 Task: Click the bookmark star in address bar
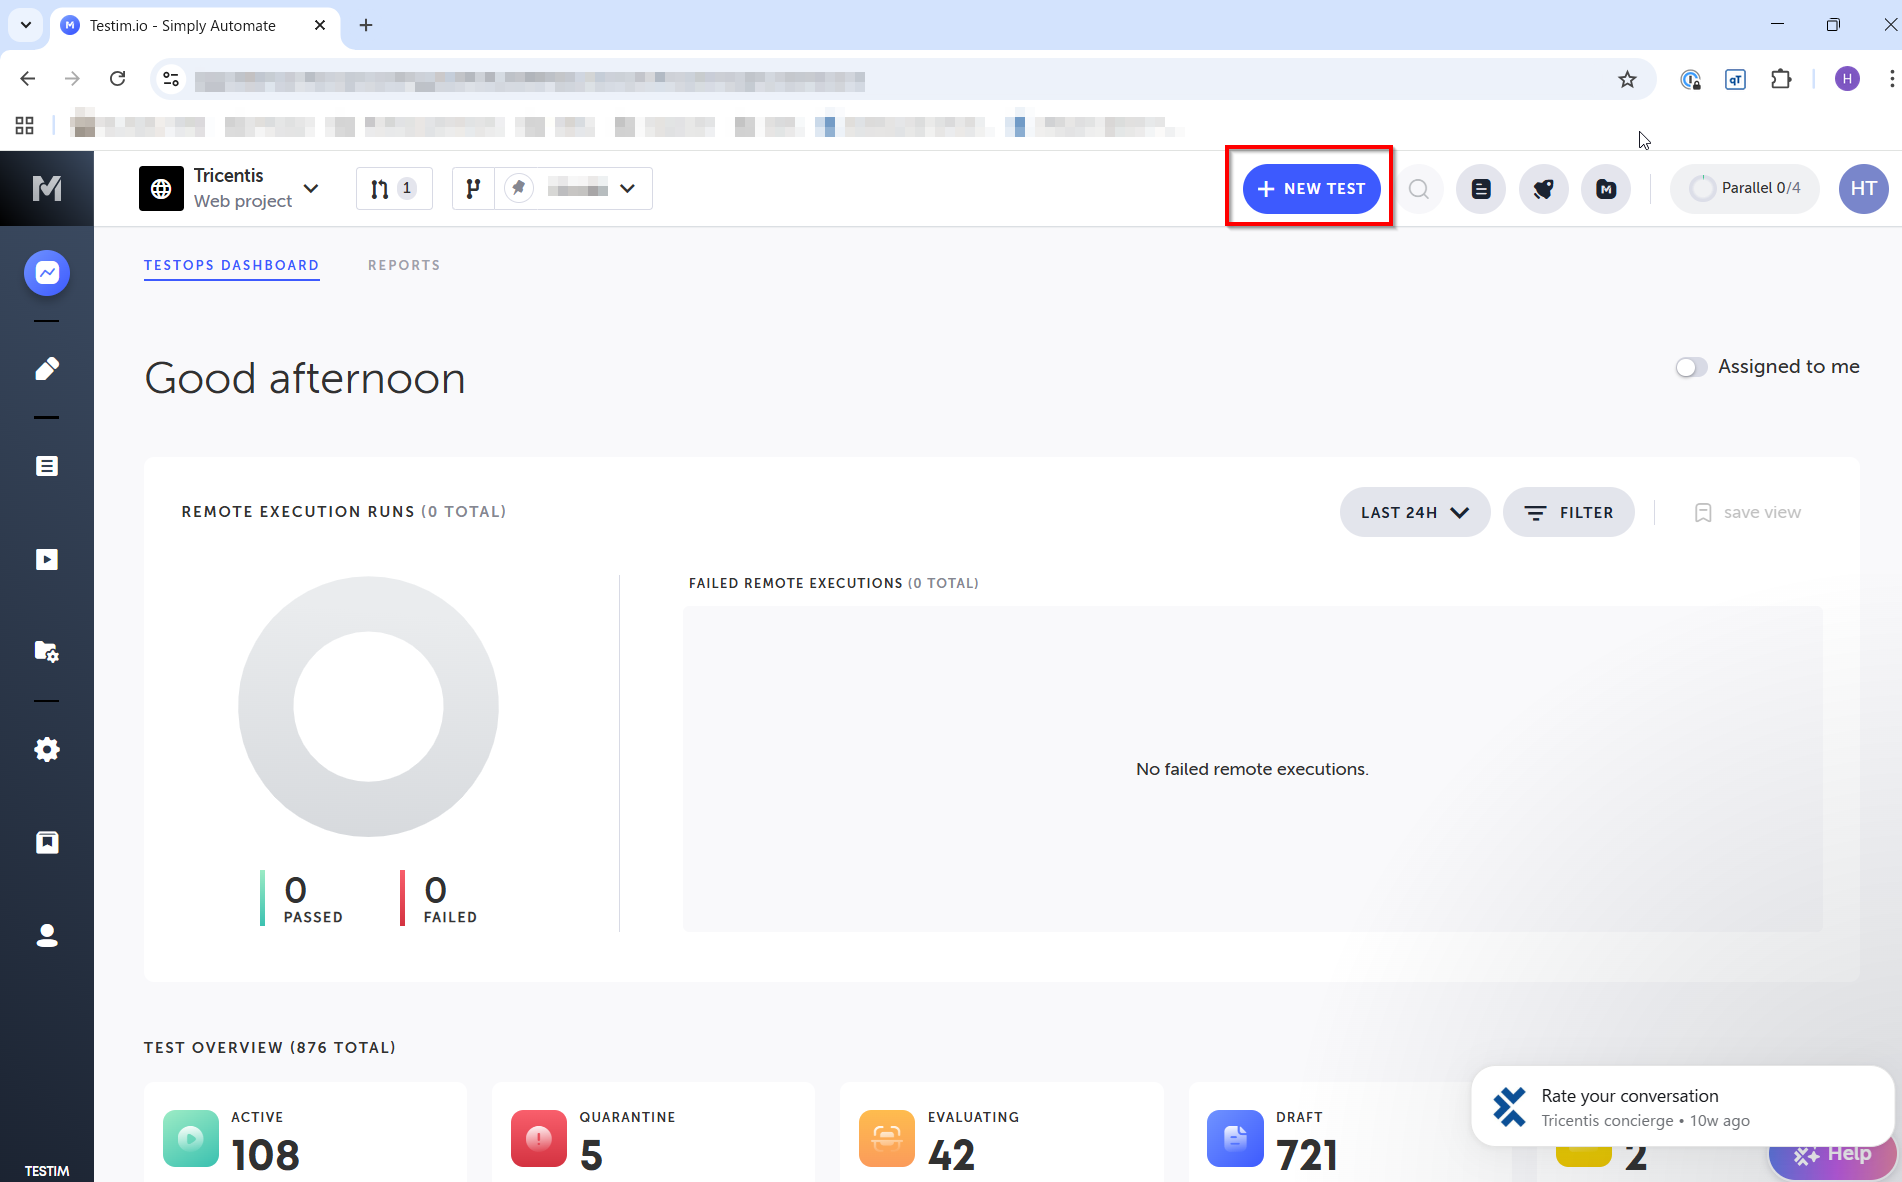(x=1627, y=79)
